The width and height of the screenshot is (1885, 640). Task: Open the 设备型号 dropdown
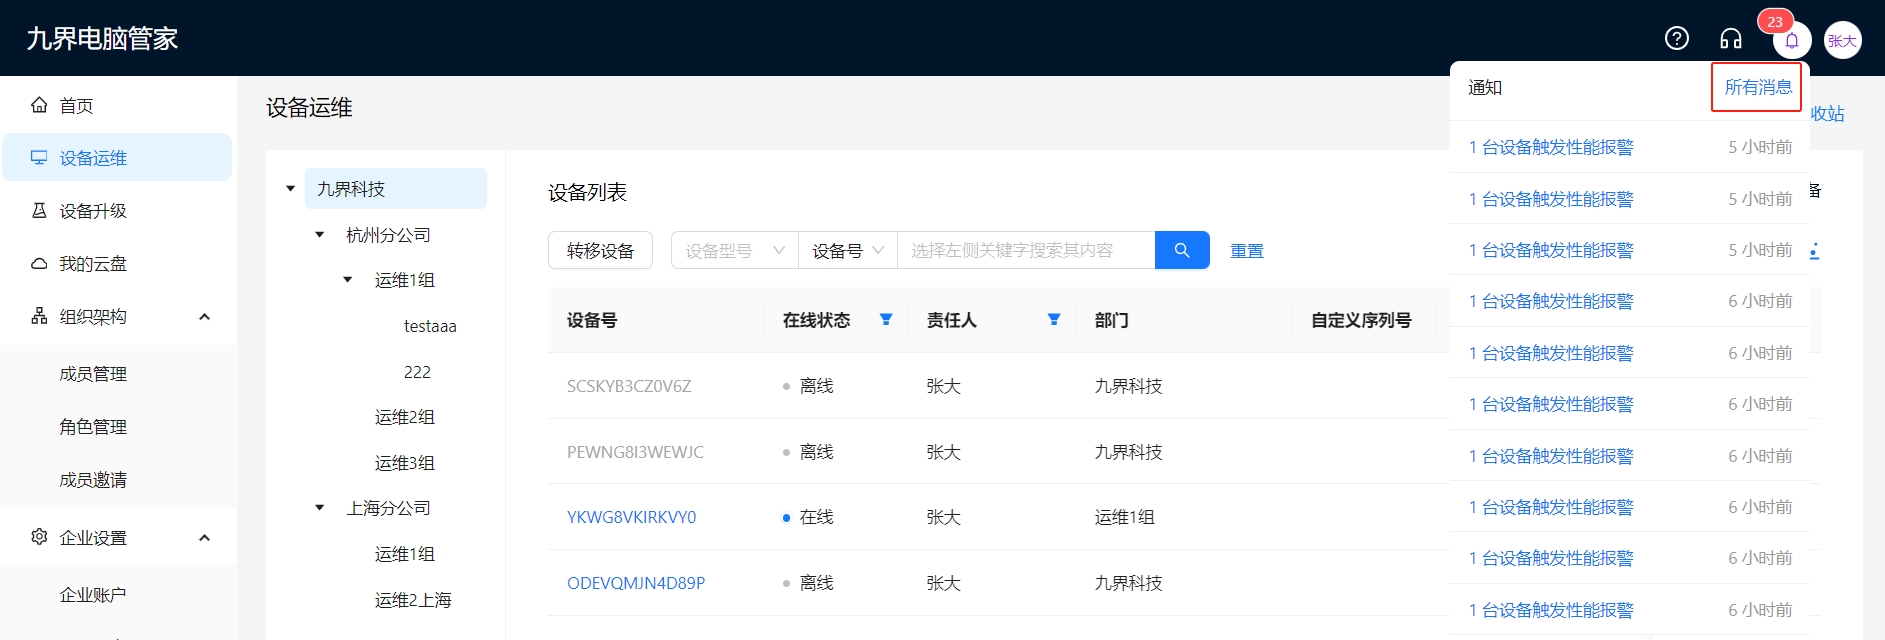pos(734,250)
